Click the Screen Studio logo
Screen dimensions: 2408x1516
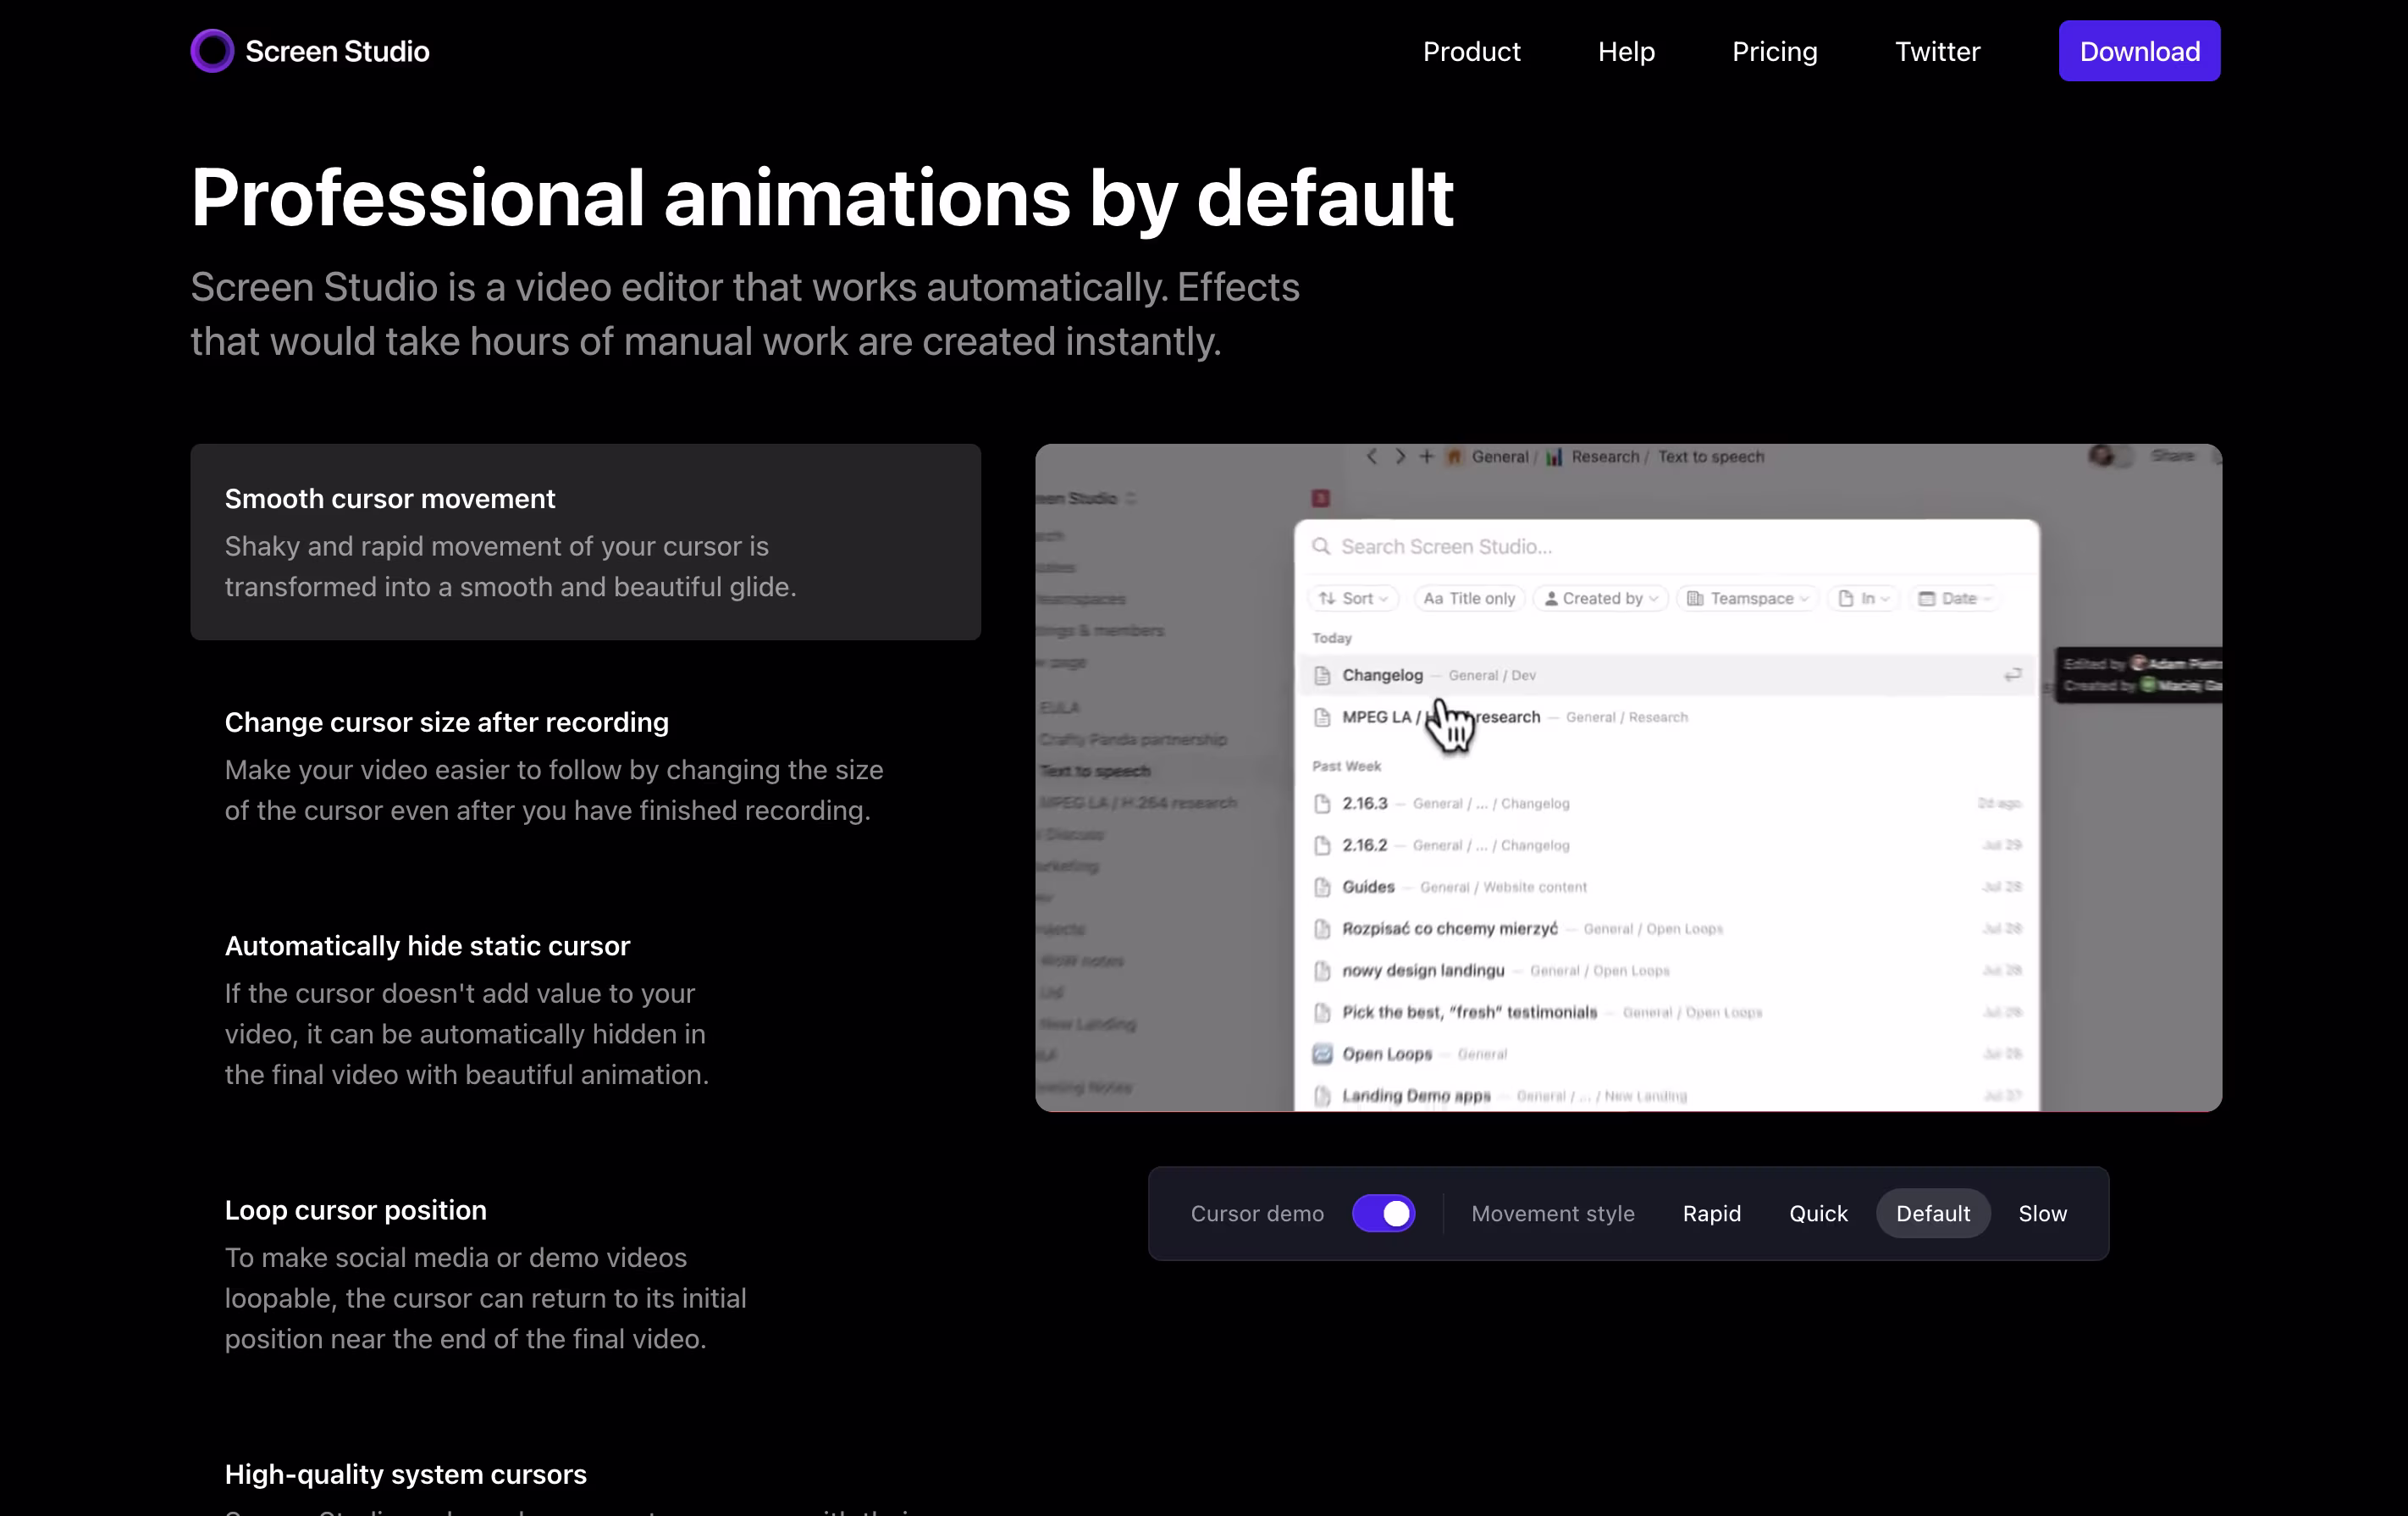pos(310,50)
